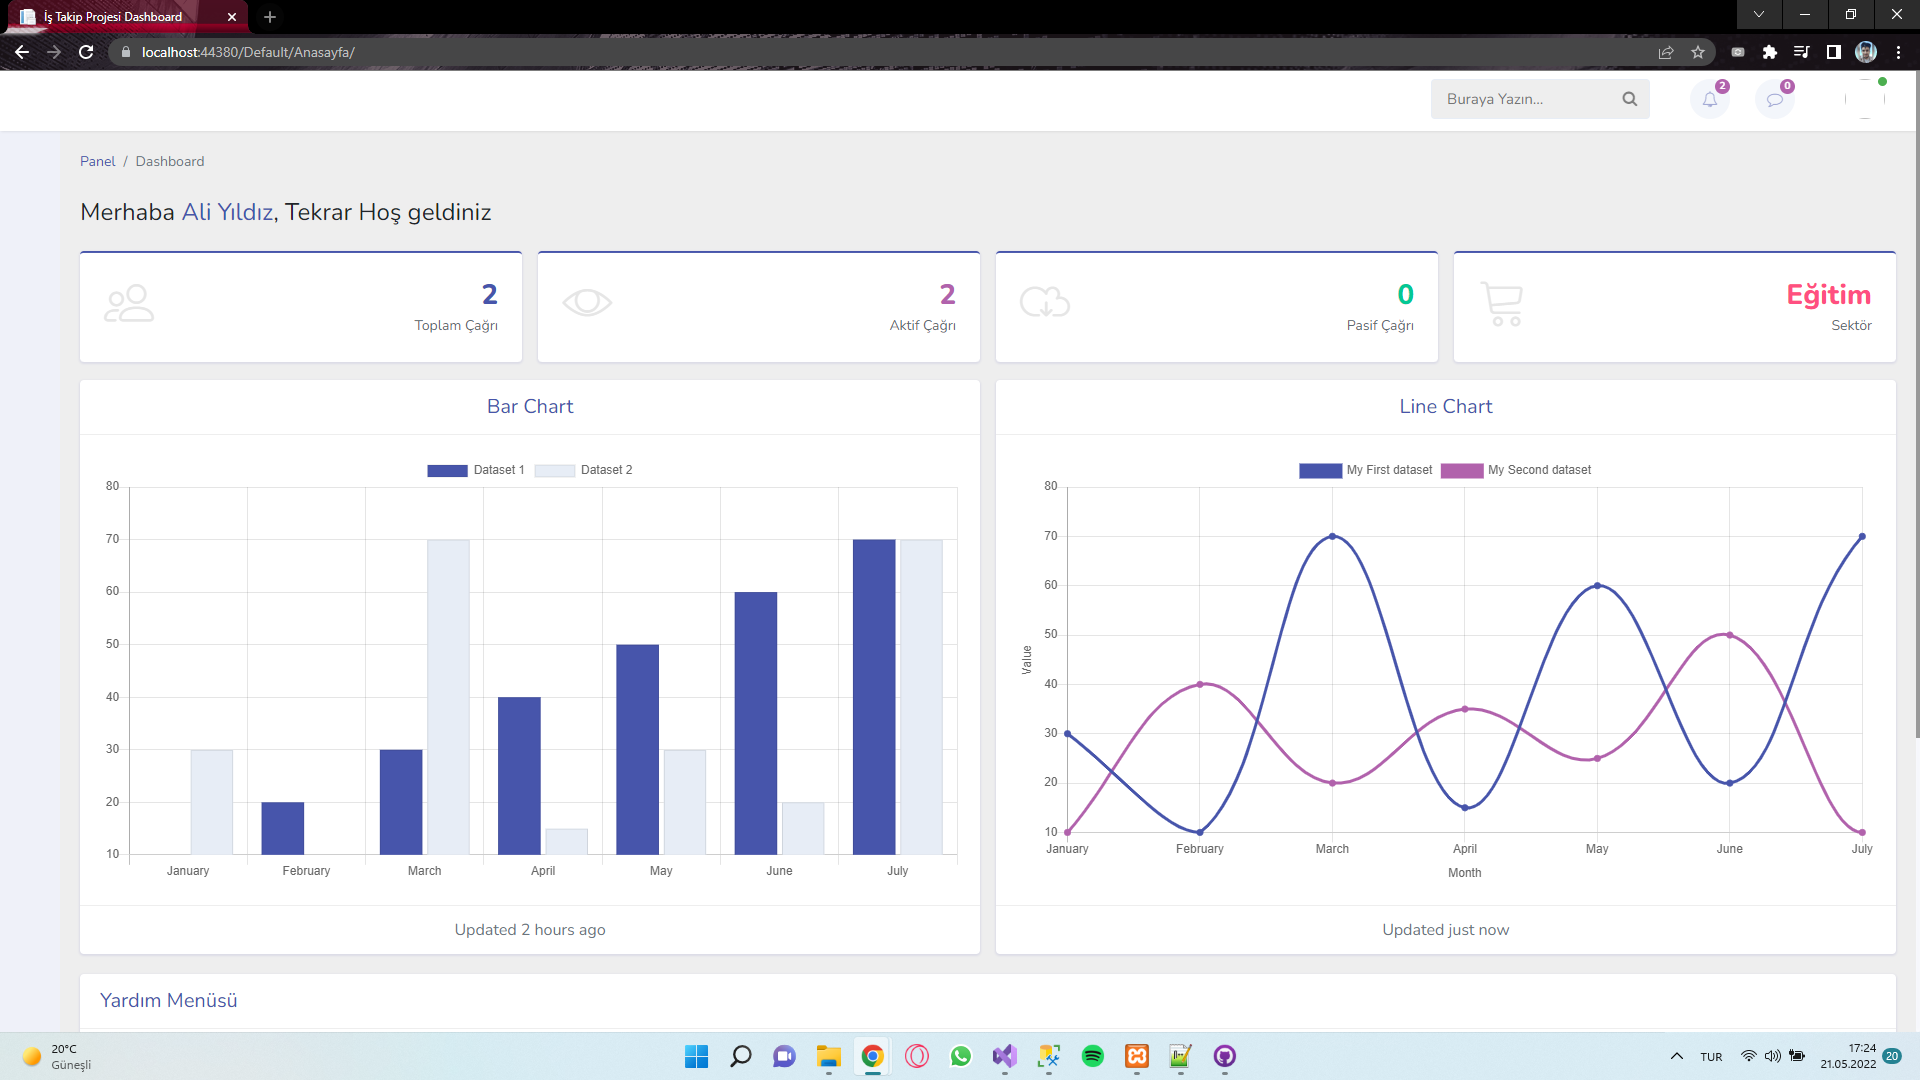Screen dimensions: 1920x1080
Task: Click the shopping cart icon in Sektör card
Action: [x=1501, y=304]
